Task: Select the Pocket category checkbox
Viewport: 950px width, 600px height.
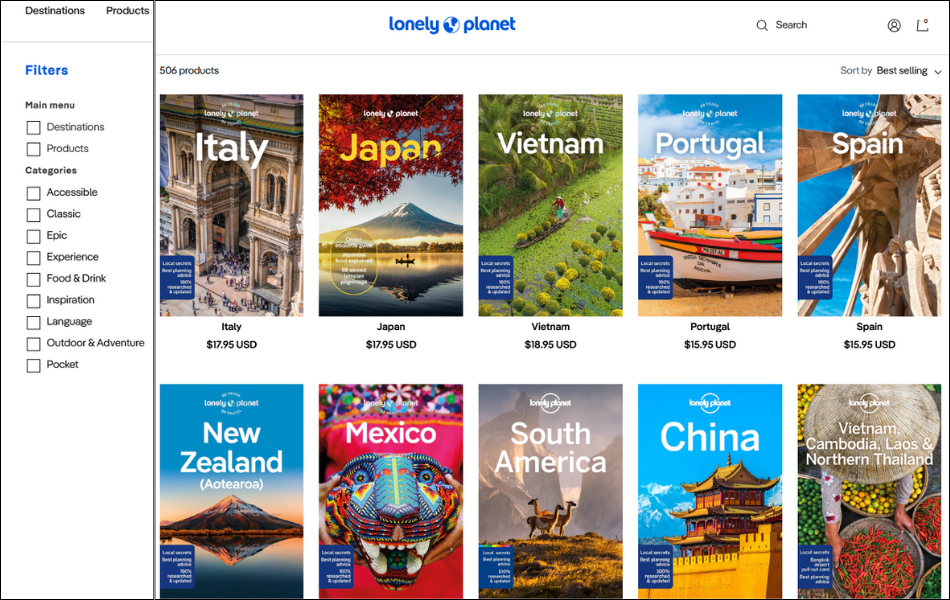Action: (x=34, y=365)
